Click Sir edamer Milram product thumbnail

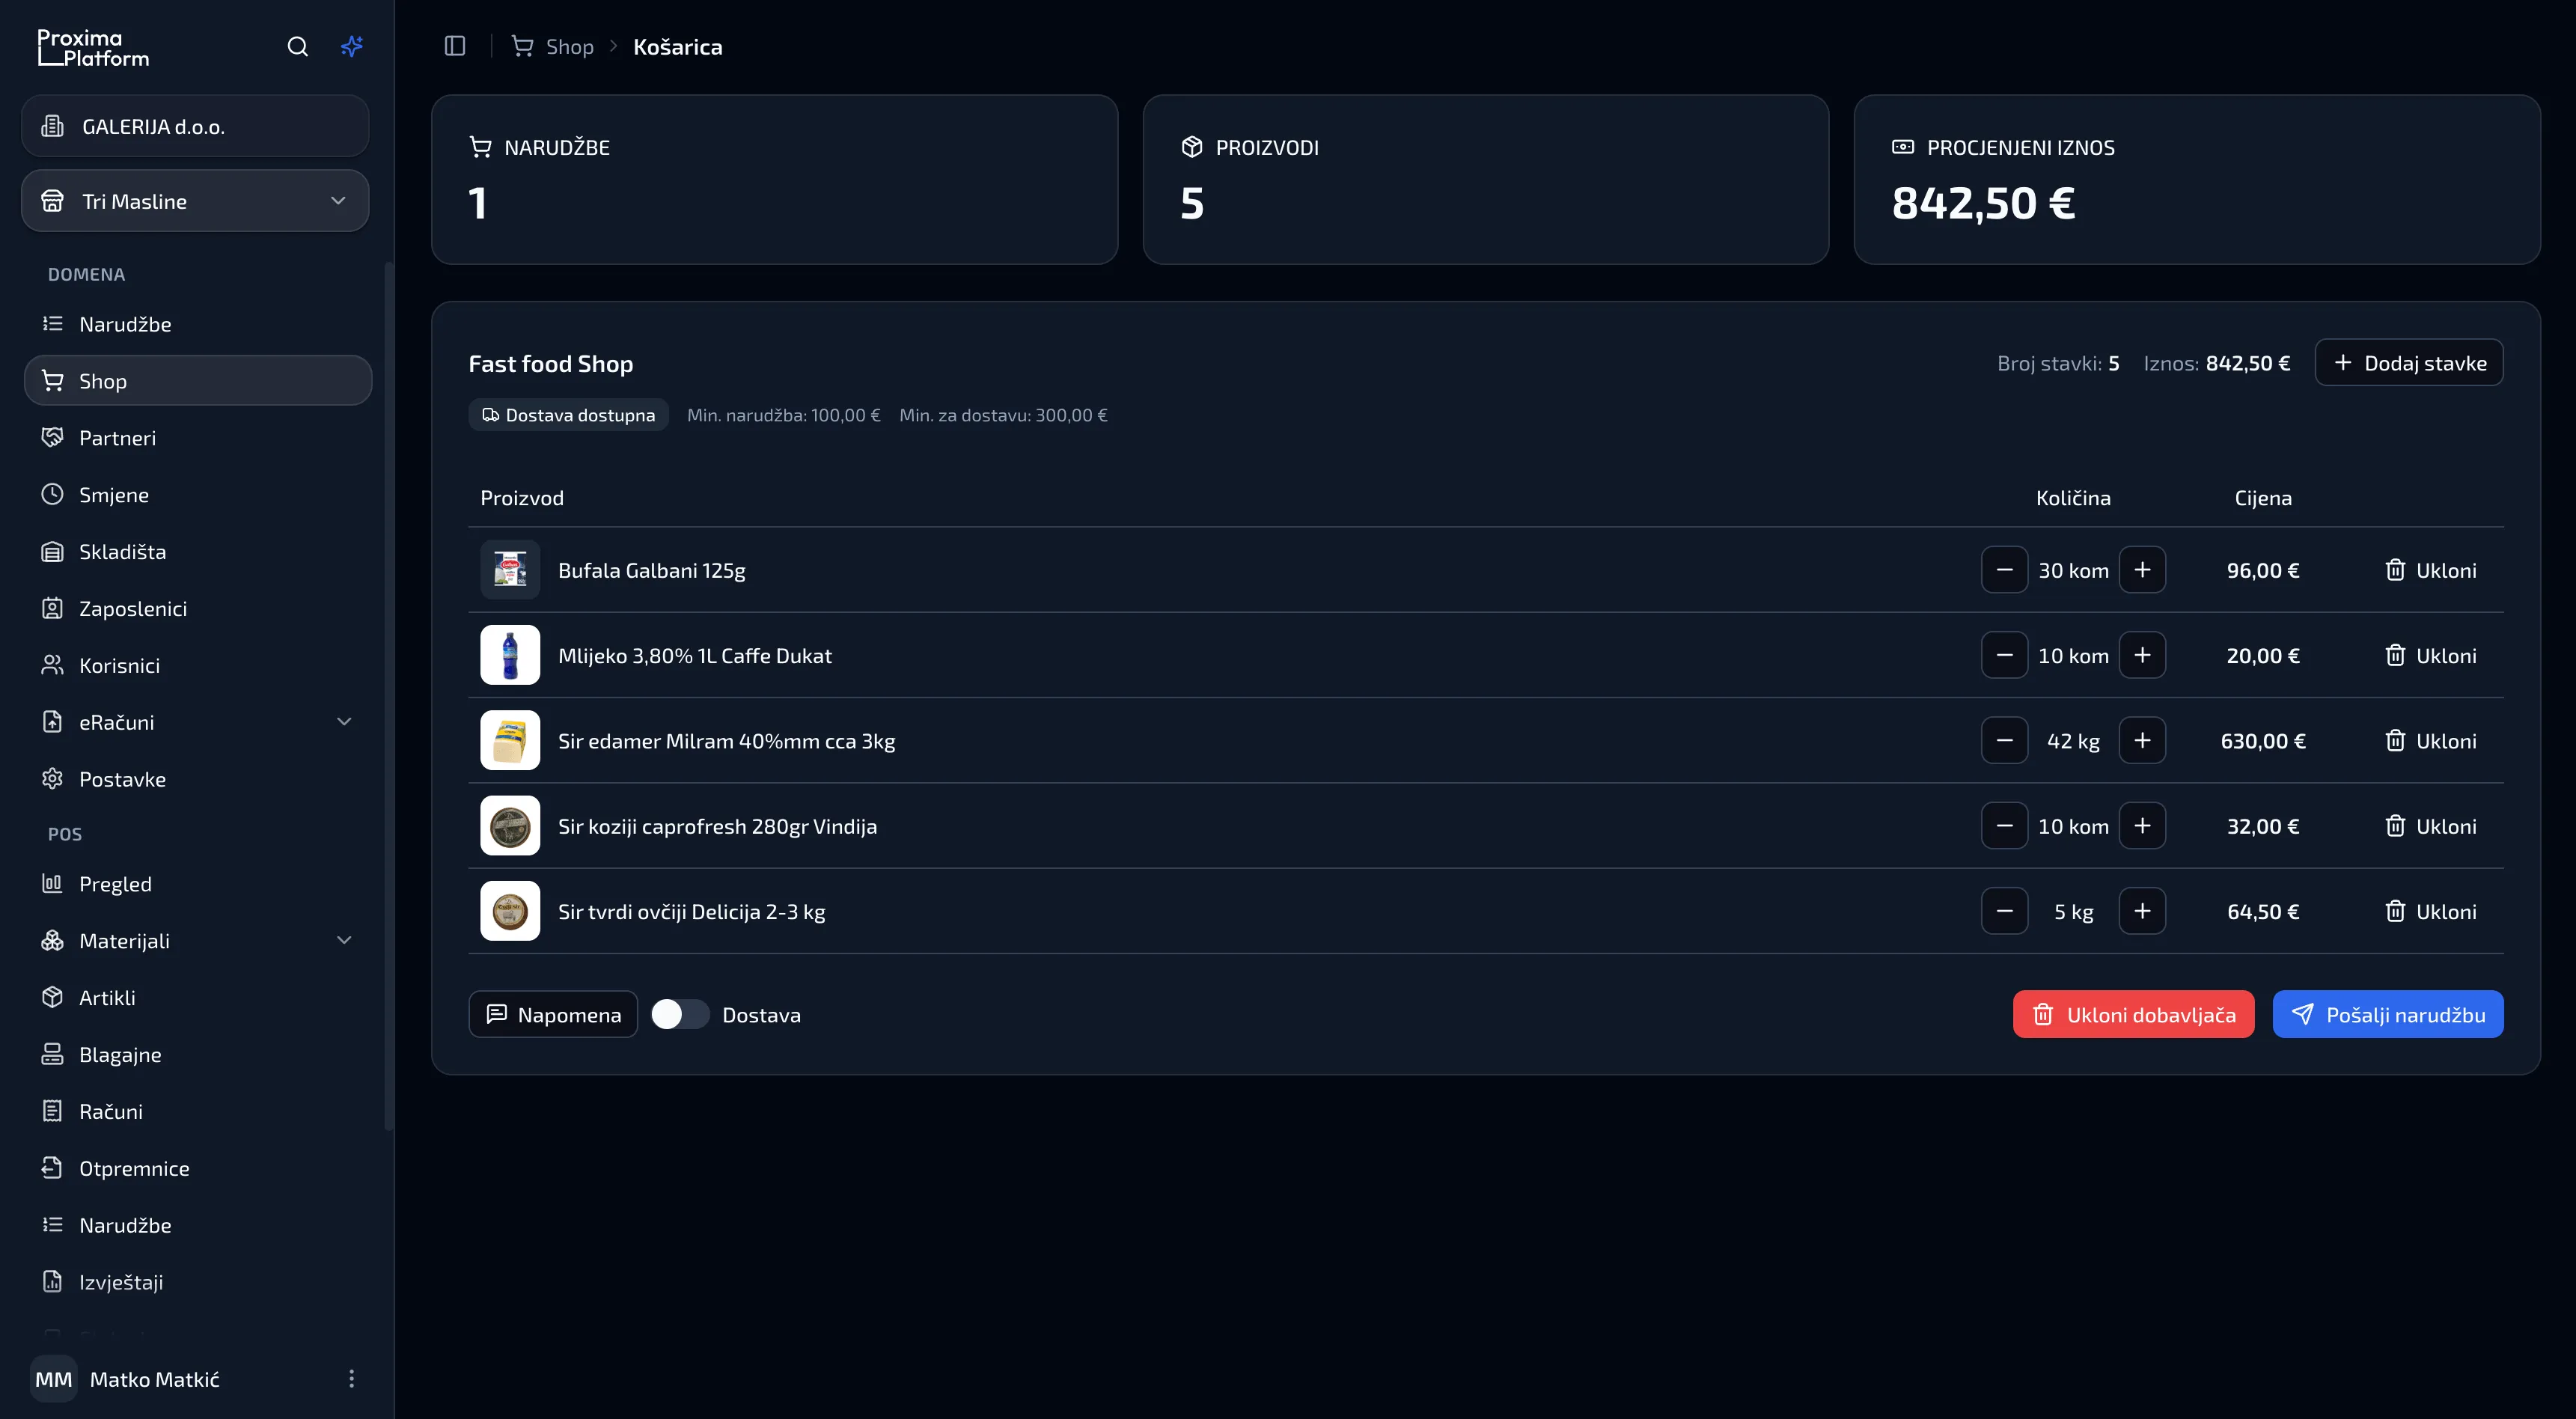click(510, 740)
